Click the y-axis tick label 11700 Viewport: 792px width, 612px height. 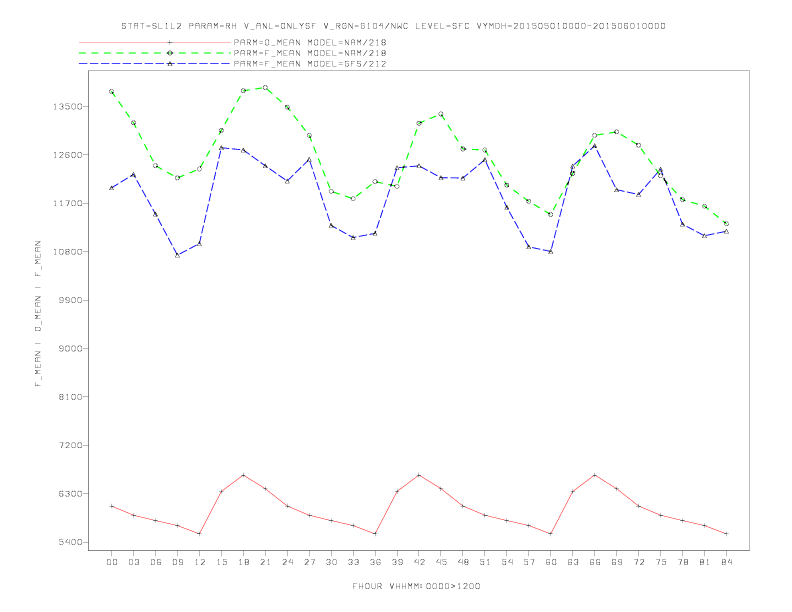point(67,203)
